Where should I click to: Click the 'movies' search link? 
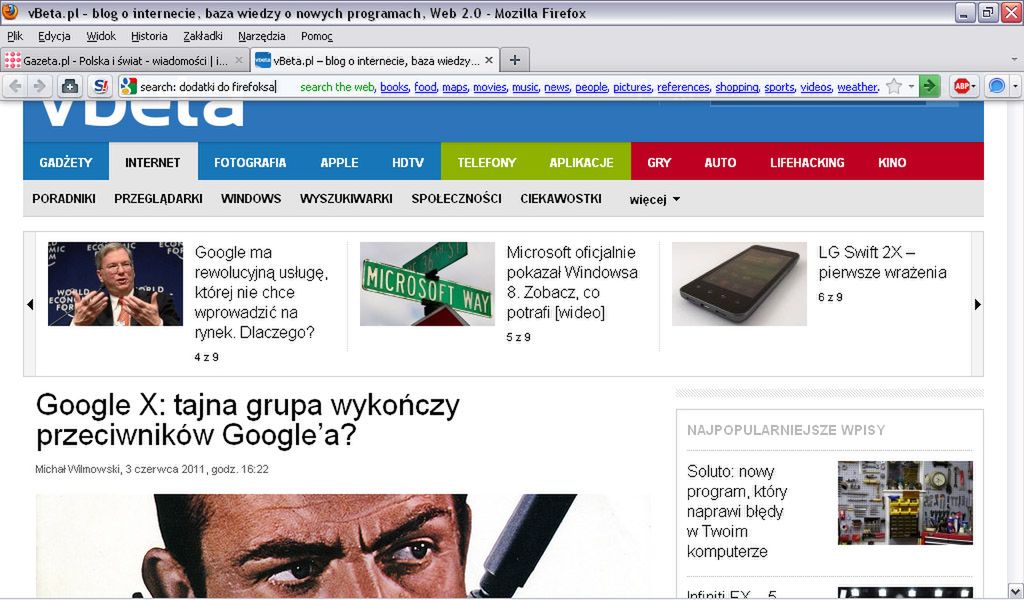tap(490, 87)
